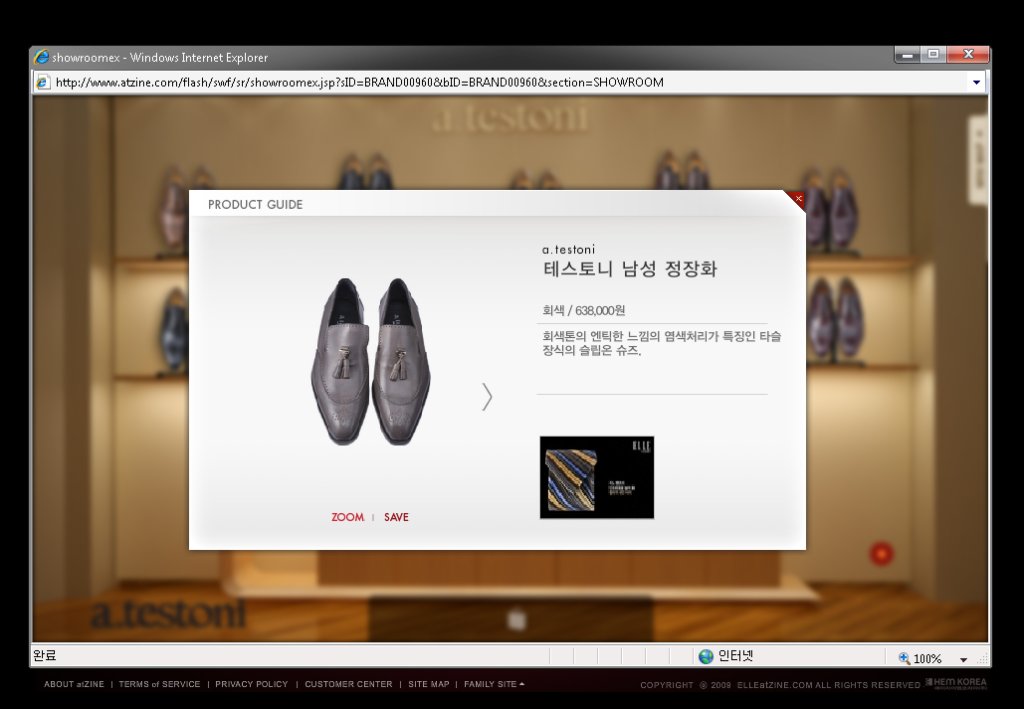Open the SITE MAP footer link
This screenshot has width=1024, height=709.
[x=428, y=684]
